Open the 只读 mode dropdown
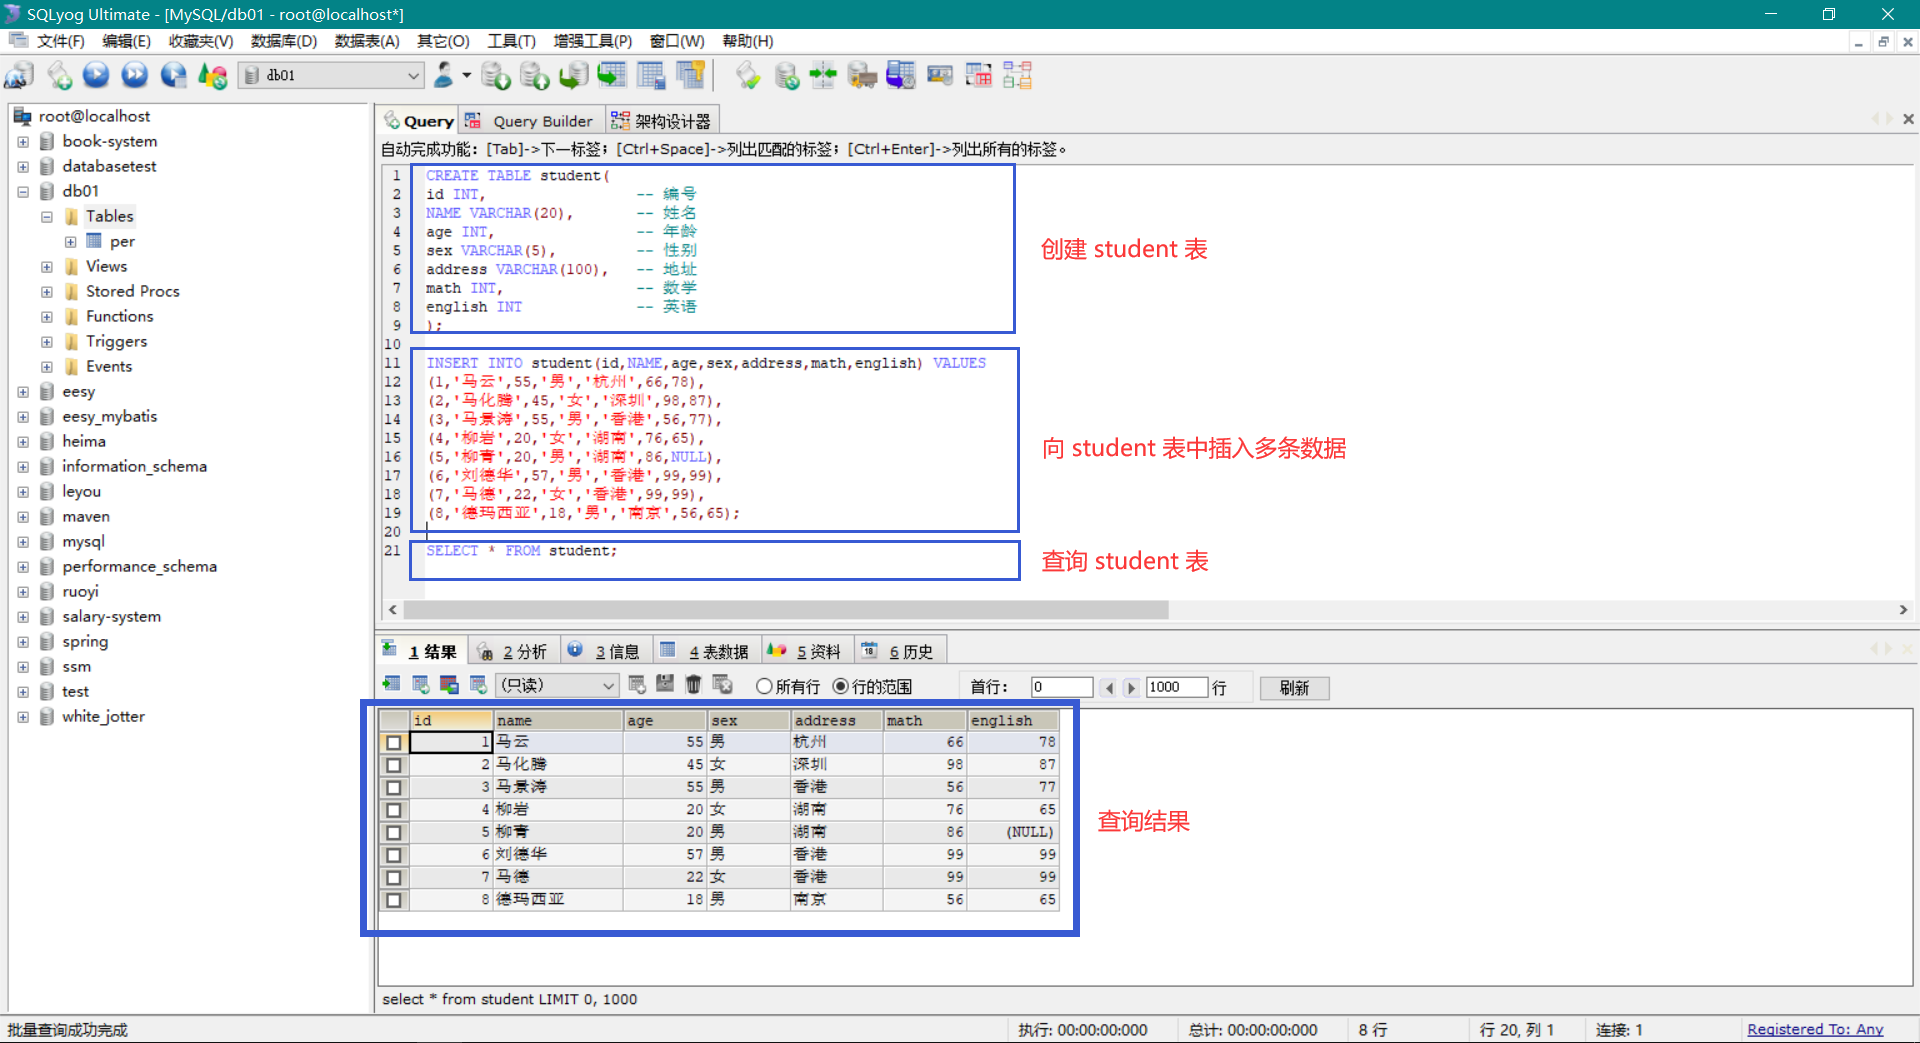 (x=608, y=686)
